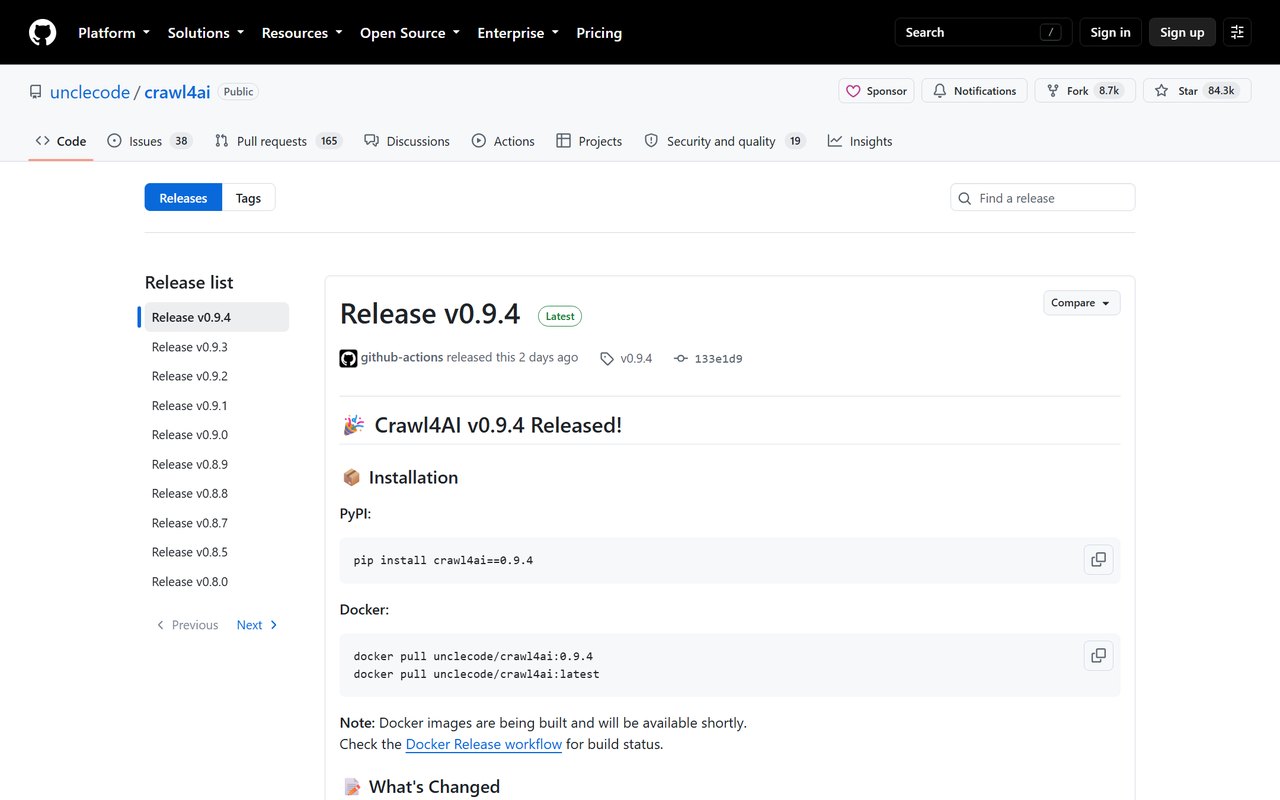Screen dimensions: 1280x800
Task: Sponsor the repository with heart button
Action: click(x=875, y=91)
